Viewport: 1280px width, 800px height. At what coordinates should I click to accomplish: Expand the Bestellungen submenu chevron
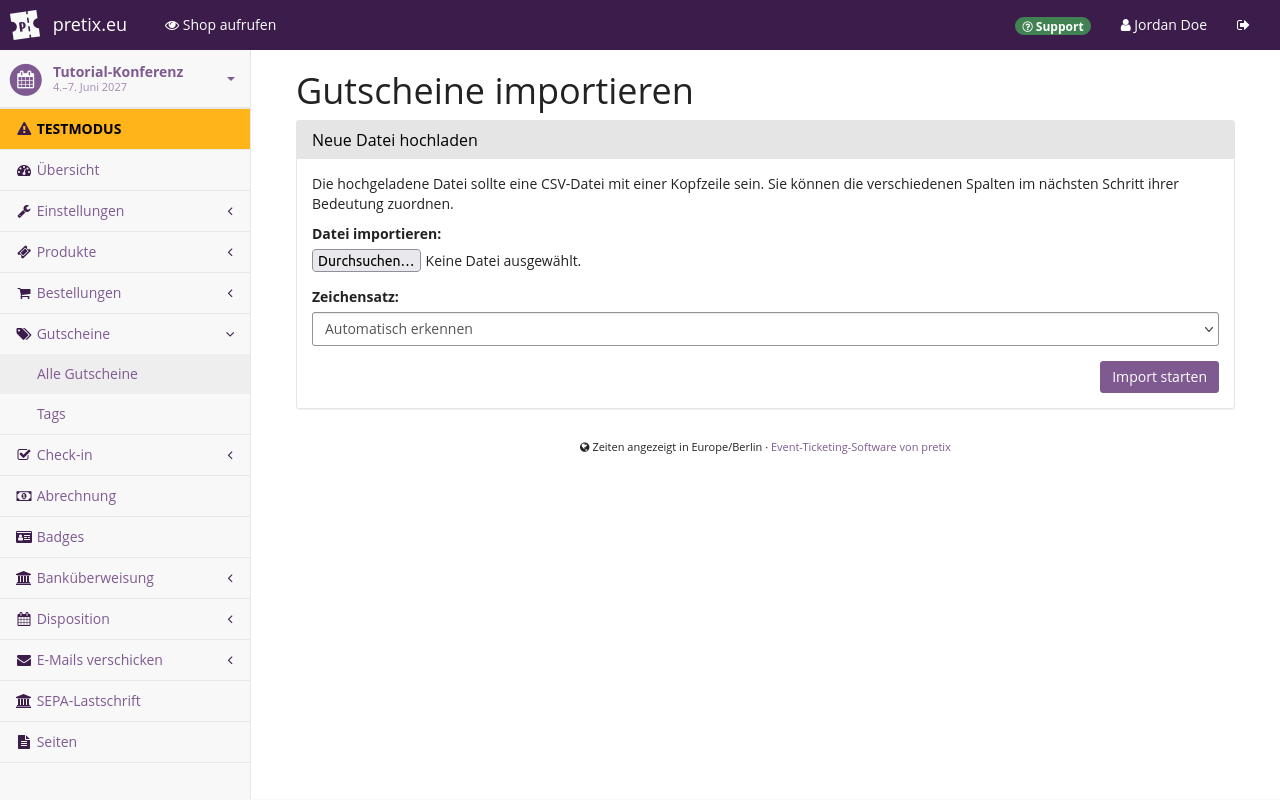[x=230, y=293]
